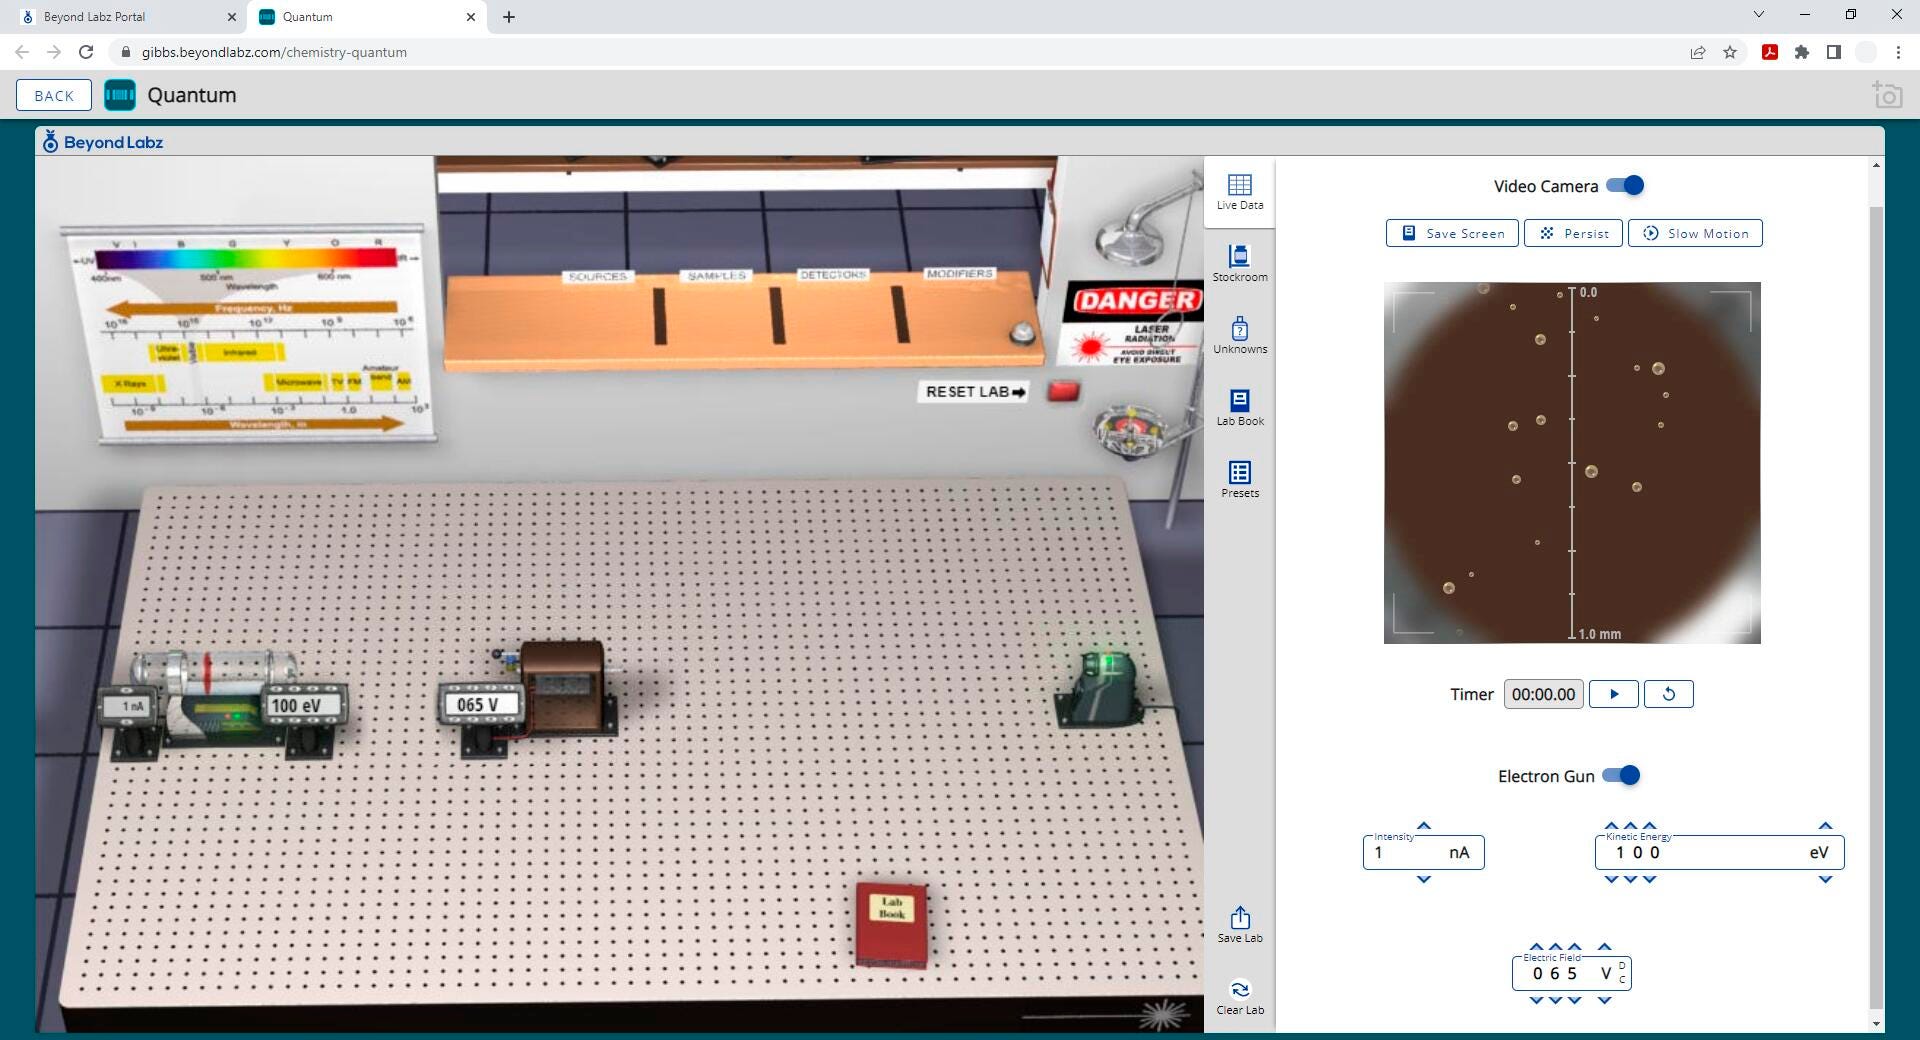This screenshot has width=1920, height=1040.
Task: Click the screenshot camera icon
Action: click(x=1886, y=95)
